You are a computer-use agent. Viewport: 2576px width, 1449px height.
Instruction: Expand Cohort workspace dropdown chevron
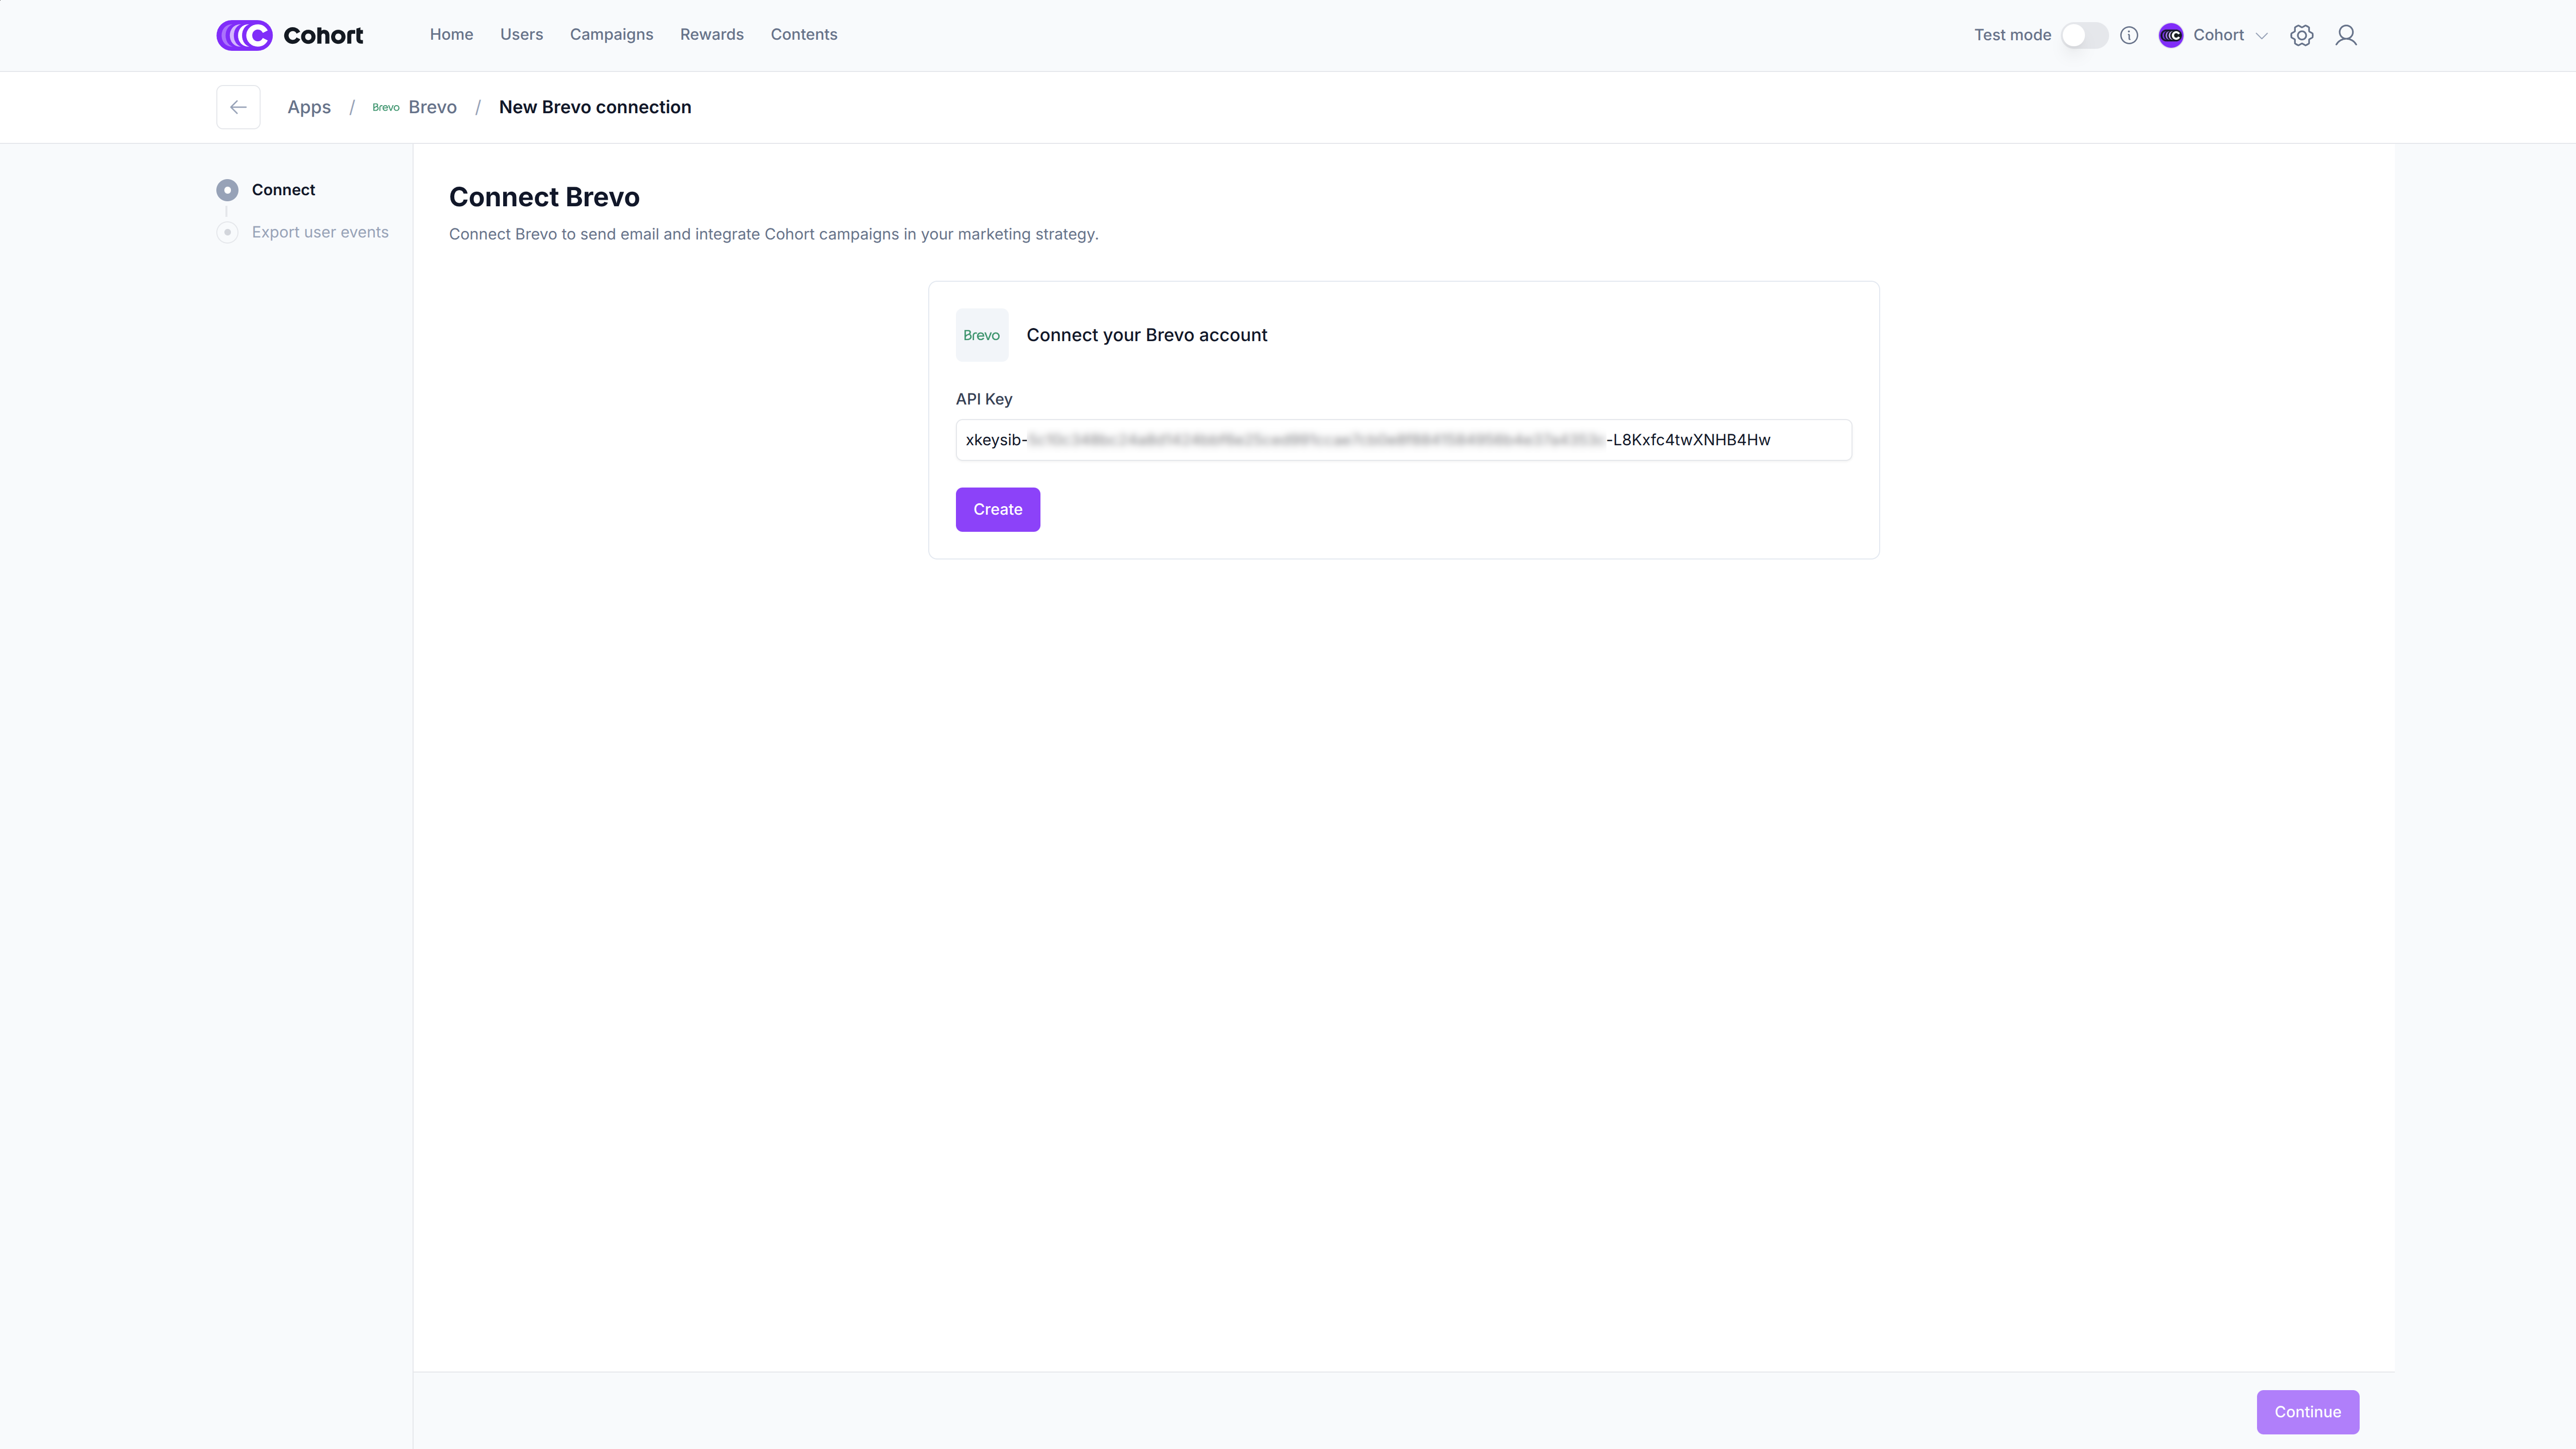pyautogui.click(x=2261, y=36)
